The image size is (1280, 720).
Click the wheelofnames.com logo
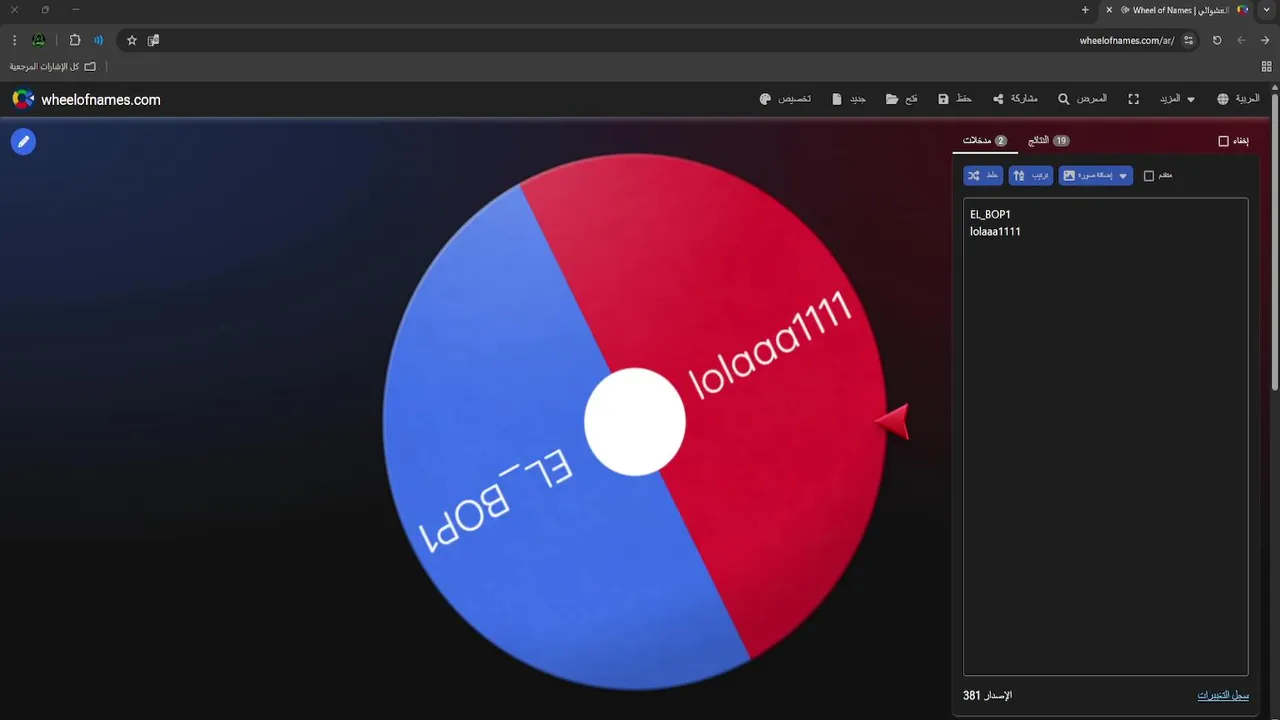86,99
